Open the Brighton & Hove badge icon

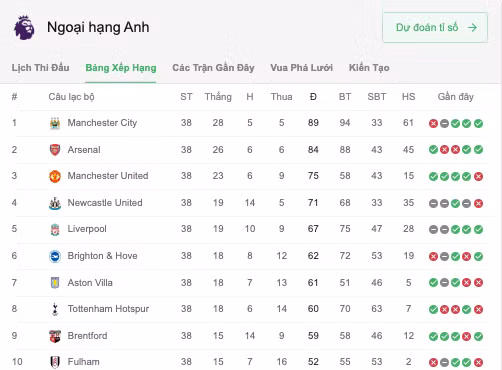pyautogui.click(x=55, y=256)
